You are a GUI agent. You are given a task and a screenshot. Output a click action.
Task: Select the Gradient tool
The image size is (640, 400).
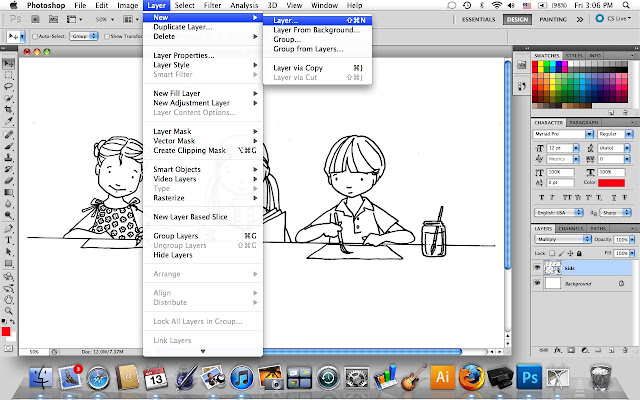(x=8, y=192)
